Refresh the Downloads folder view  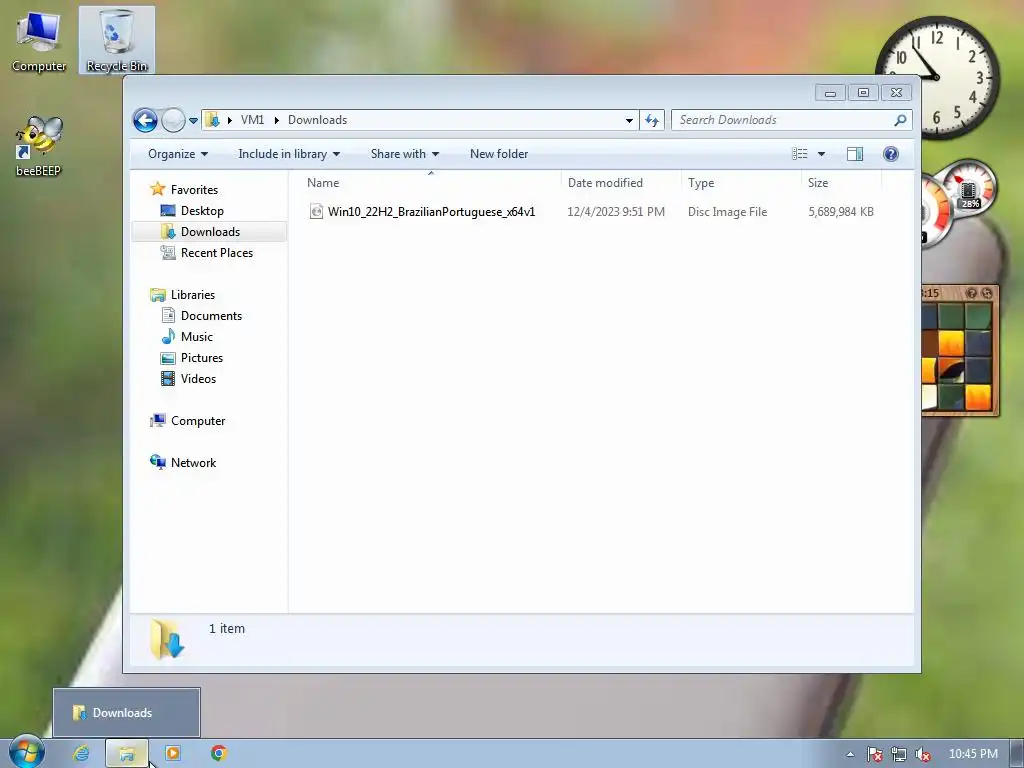pyautogui.click(x=652, y=120)
